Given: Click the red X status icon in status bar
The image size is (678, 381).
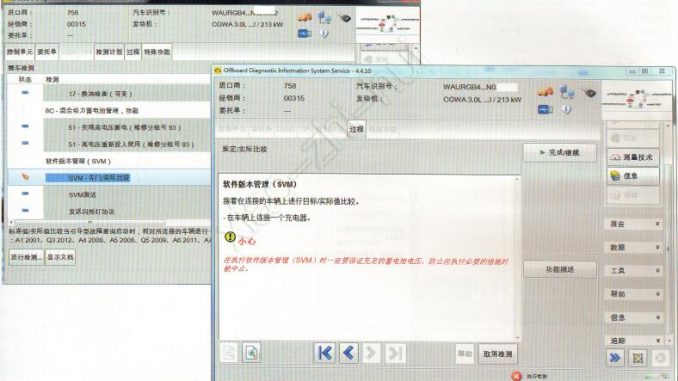Looking at the screenshot, I should [516, 376].
